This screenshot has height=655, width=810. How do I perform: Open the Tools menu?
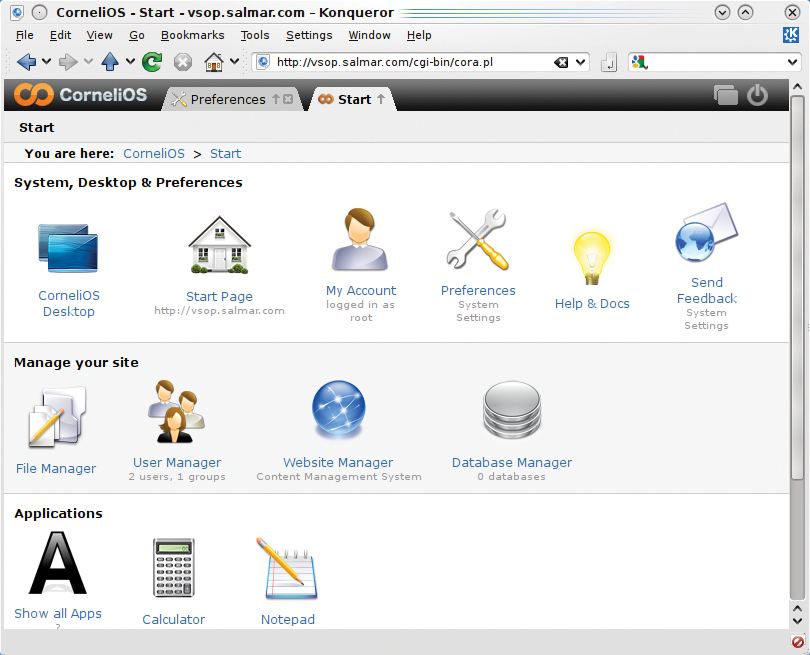tap(255, 35)
